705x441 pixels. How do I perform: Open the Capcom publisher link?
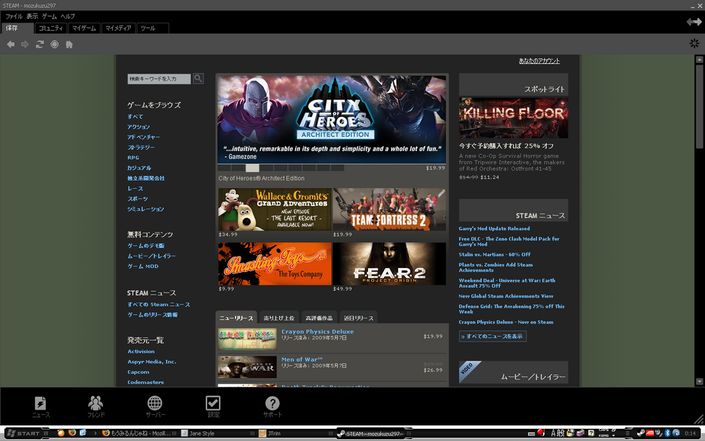(x=138, y=372)
